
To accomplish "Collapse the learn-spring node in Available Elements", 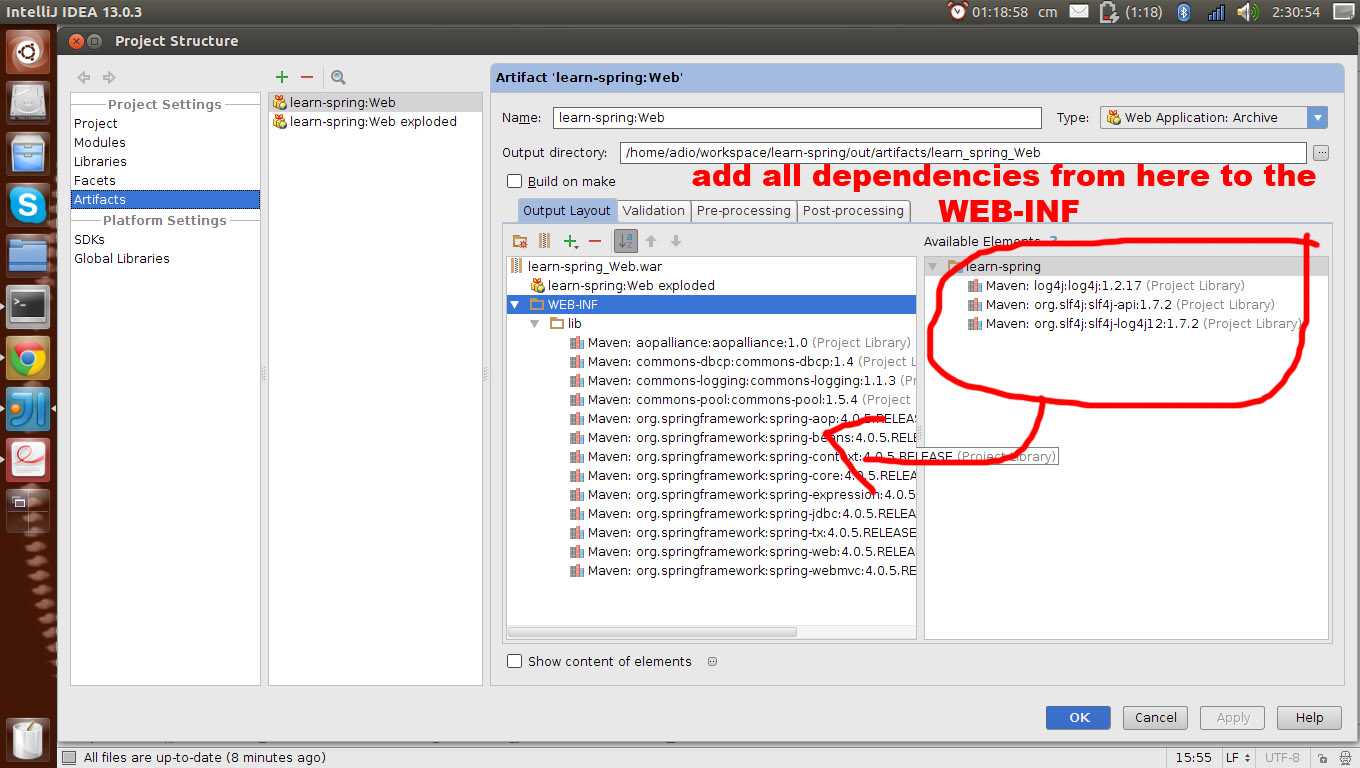I will [x=933, y=266].
